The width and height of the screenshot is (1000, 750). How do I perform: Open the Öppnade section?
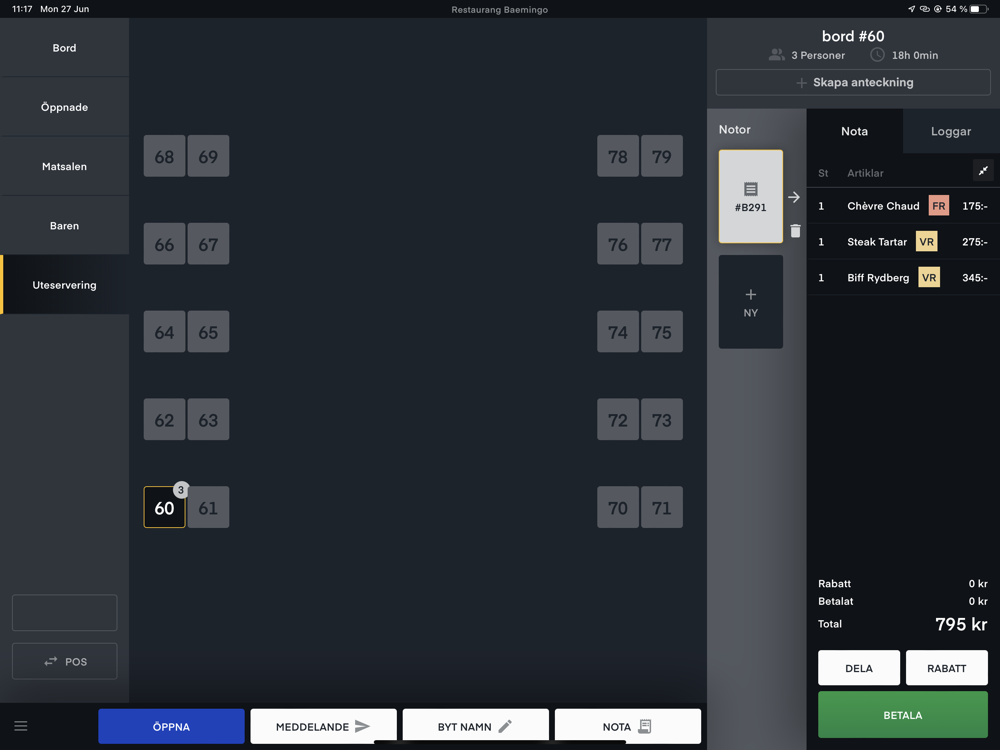[x=64, y=107]
